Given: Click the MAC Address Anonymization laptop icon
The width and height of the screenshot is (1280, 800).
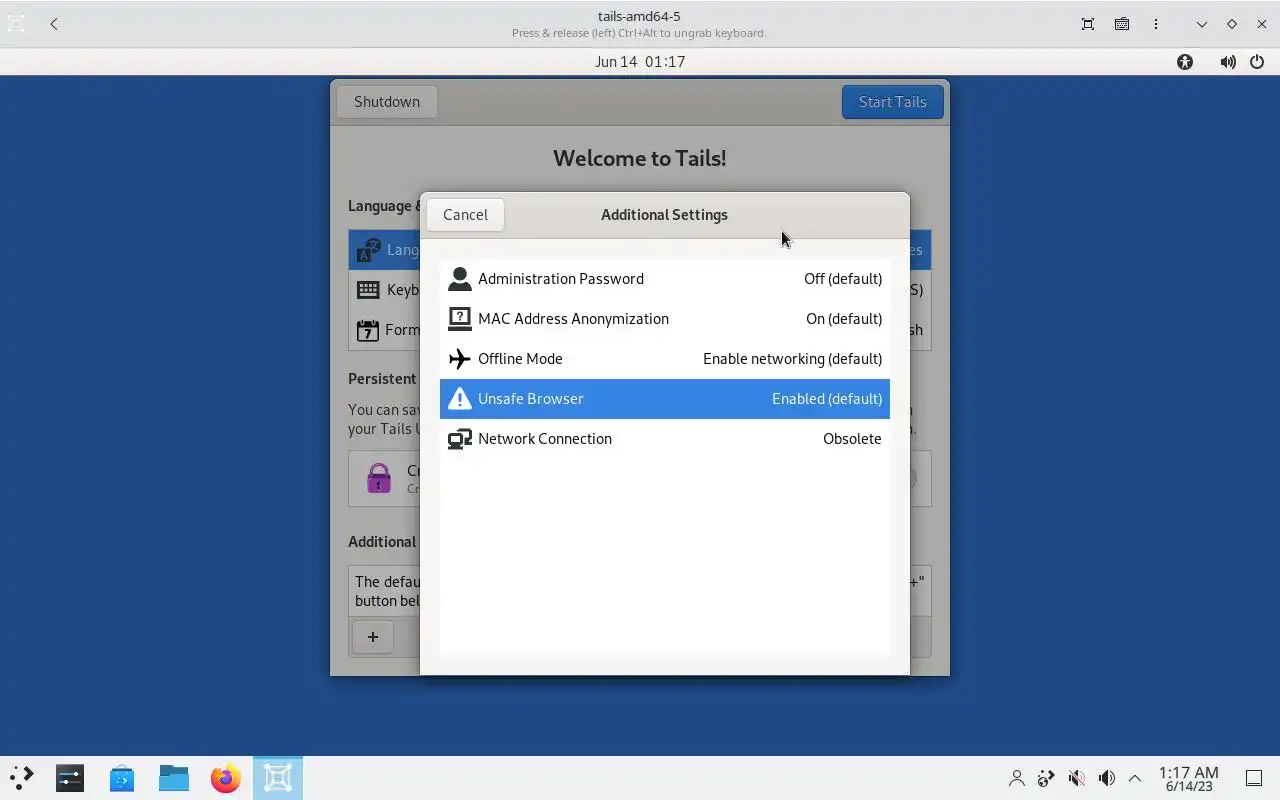Looking at the screenshot, I should click(459, 319).
